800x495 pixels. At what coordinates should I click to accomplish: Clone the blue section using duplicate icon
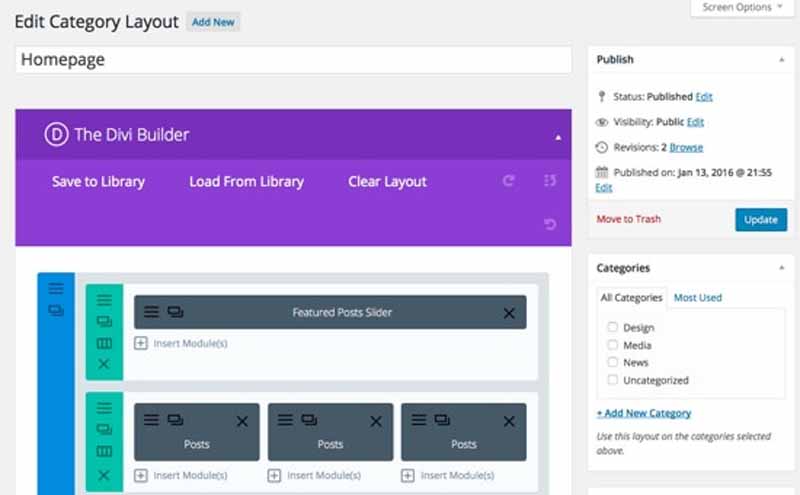tap(56, 310)
